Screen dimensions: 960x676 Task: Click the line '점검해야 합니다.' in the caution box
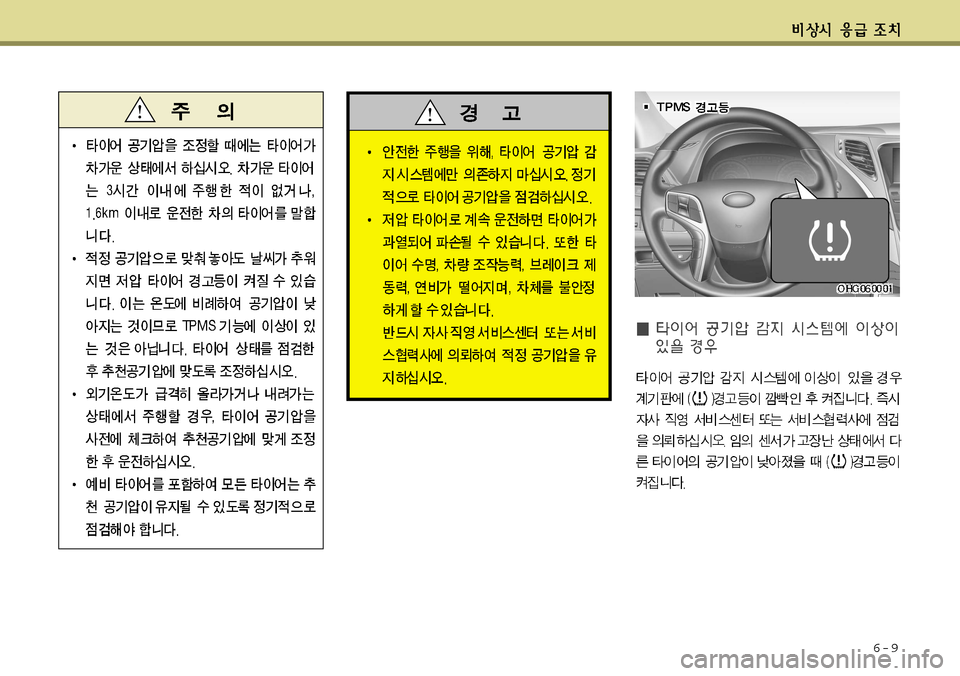coord(132,529)
